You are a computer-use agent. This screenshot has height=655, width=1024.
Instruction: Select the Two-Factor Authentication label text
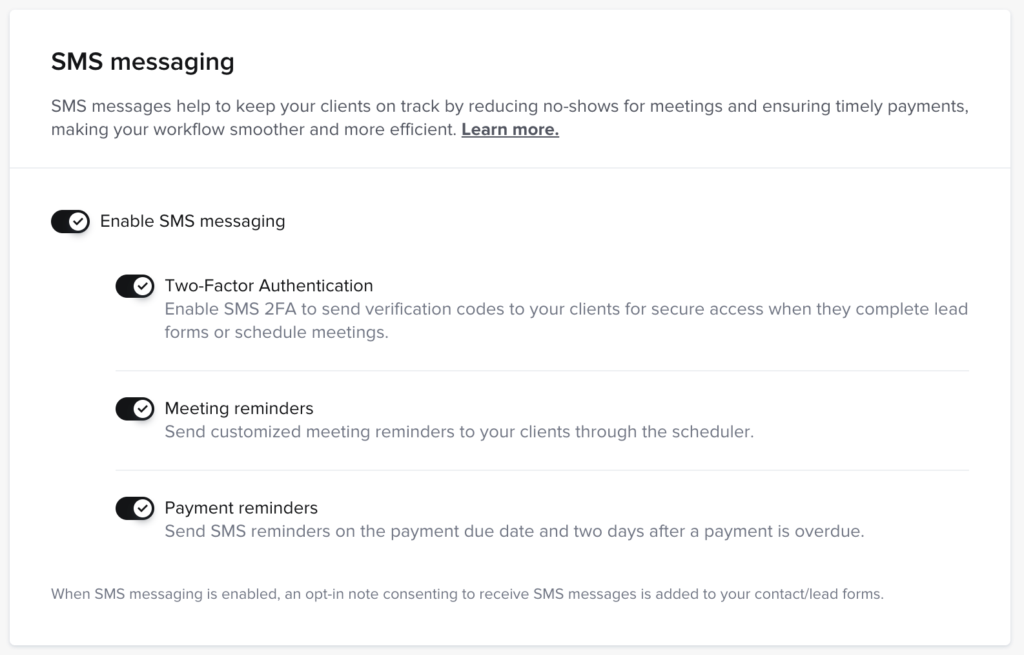pyautogui.click(x=268, y=286)
